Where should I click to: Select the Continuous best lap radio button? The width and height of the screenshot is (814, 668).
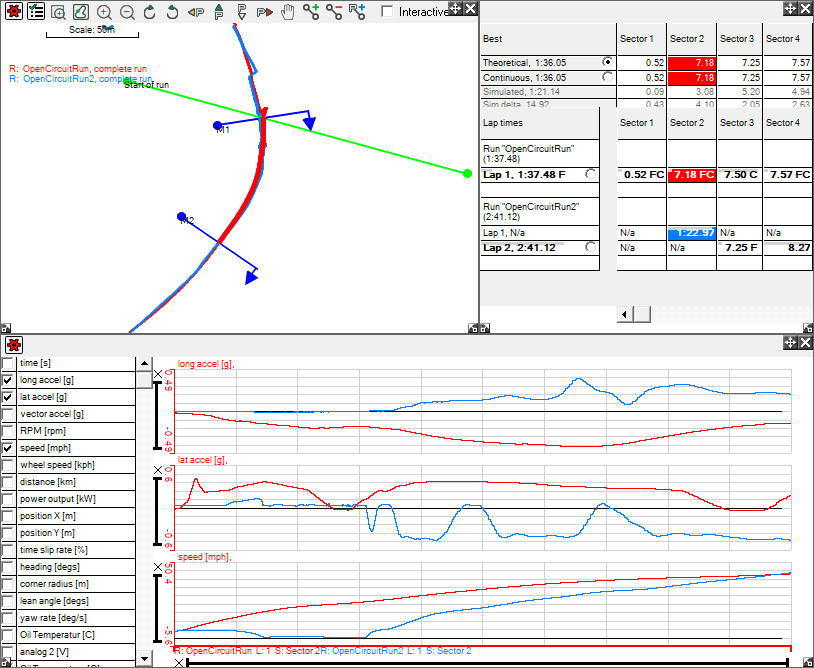point(607,77)
